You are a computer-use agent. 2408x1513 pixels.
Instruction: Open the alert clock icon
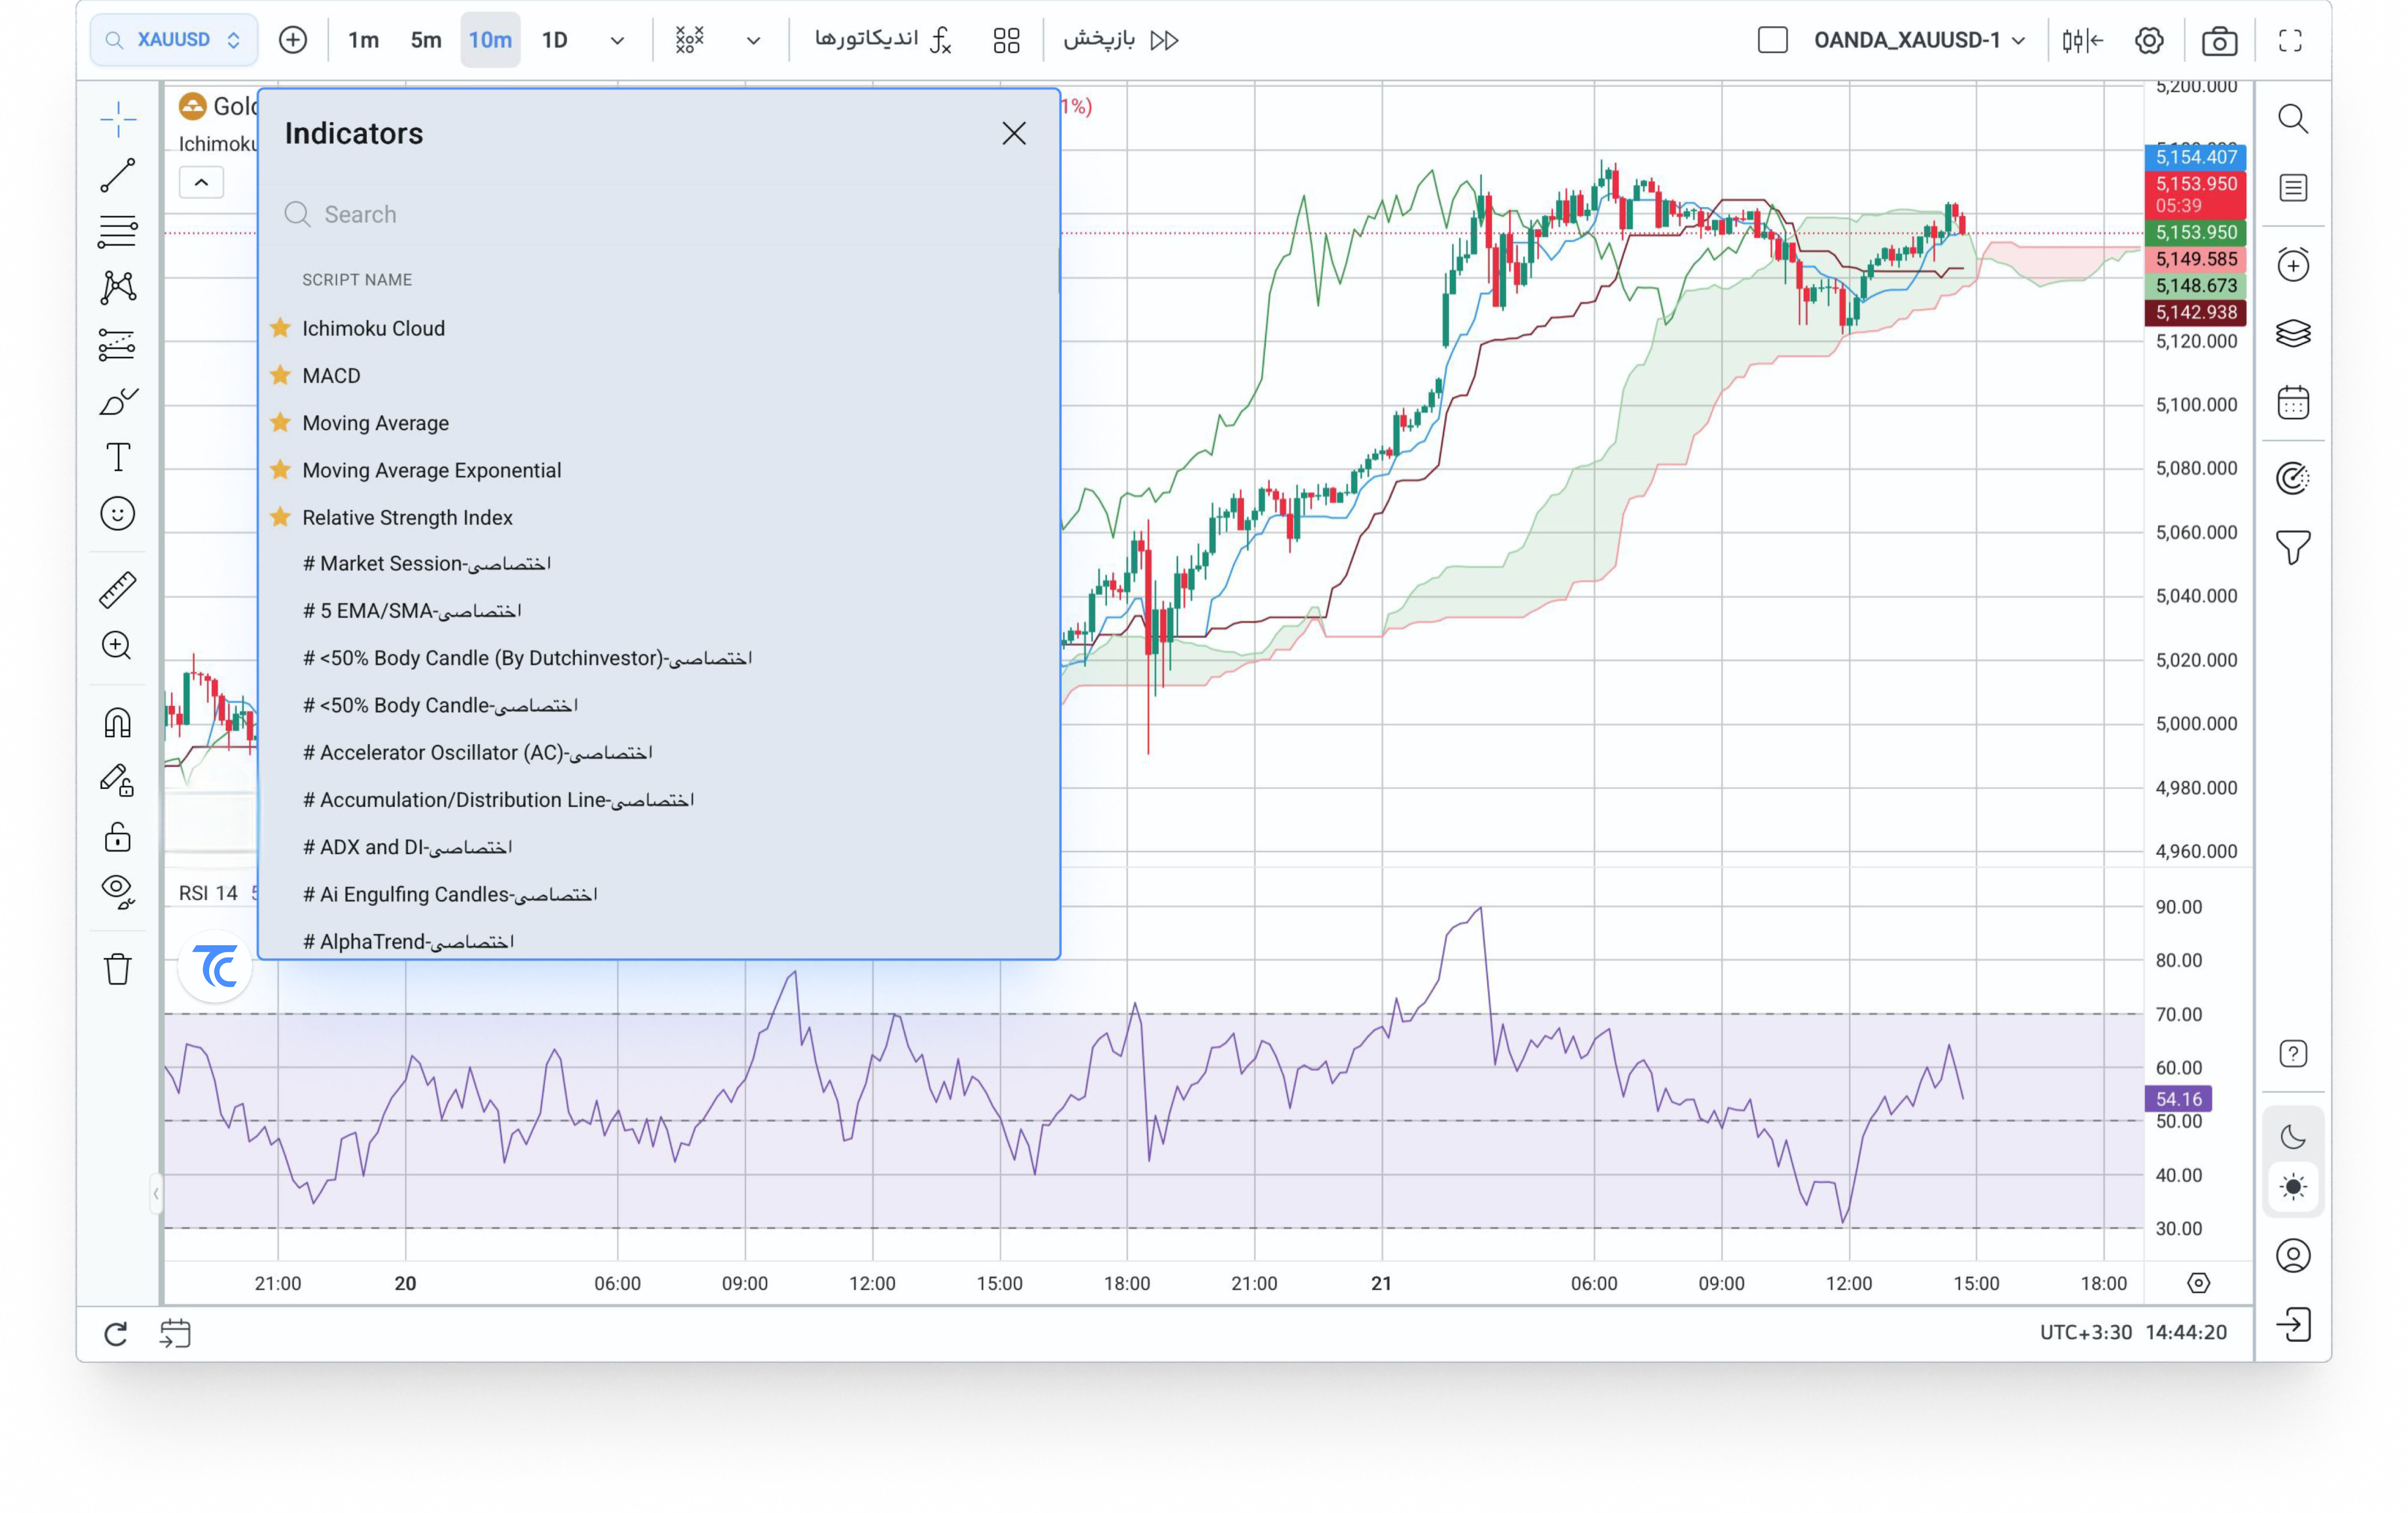pos(2293,265)
